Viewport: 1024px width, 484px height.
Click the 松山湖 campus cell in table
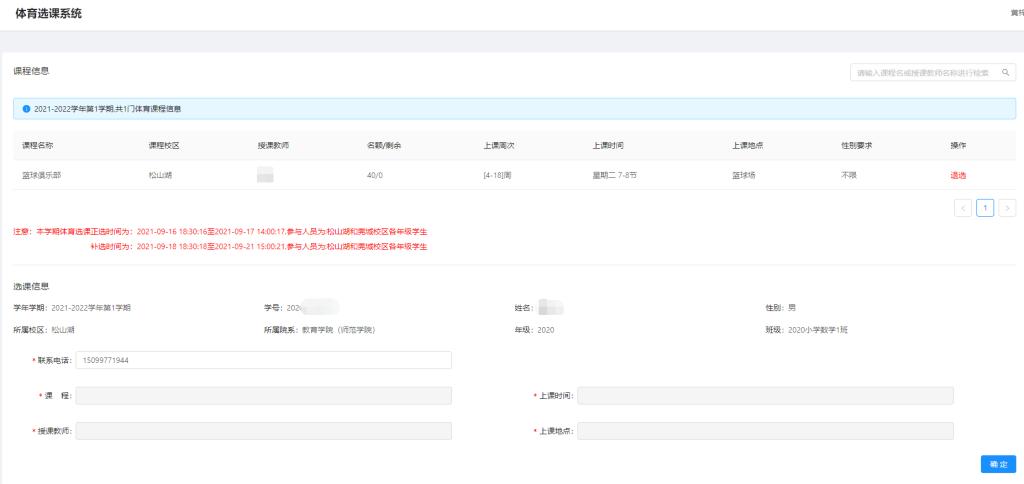click(160, 175)
